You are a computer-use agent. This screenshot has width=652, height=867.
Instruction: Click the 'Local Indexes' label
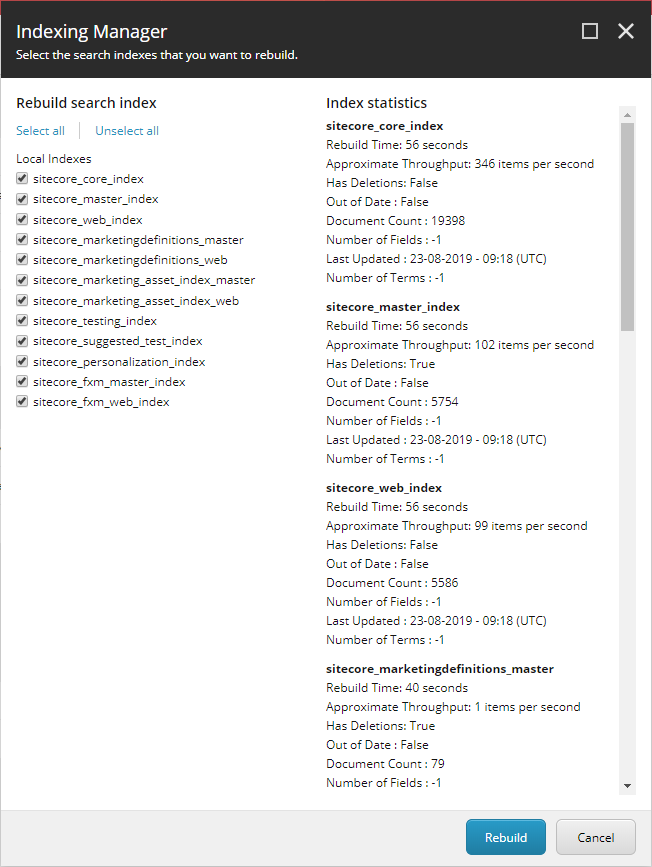(x=54, y=159)
